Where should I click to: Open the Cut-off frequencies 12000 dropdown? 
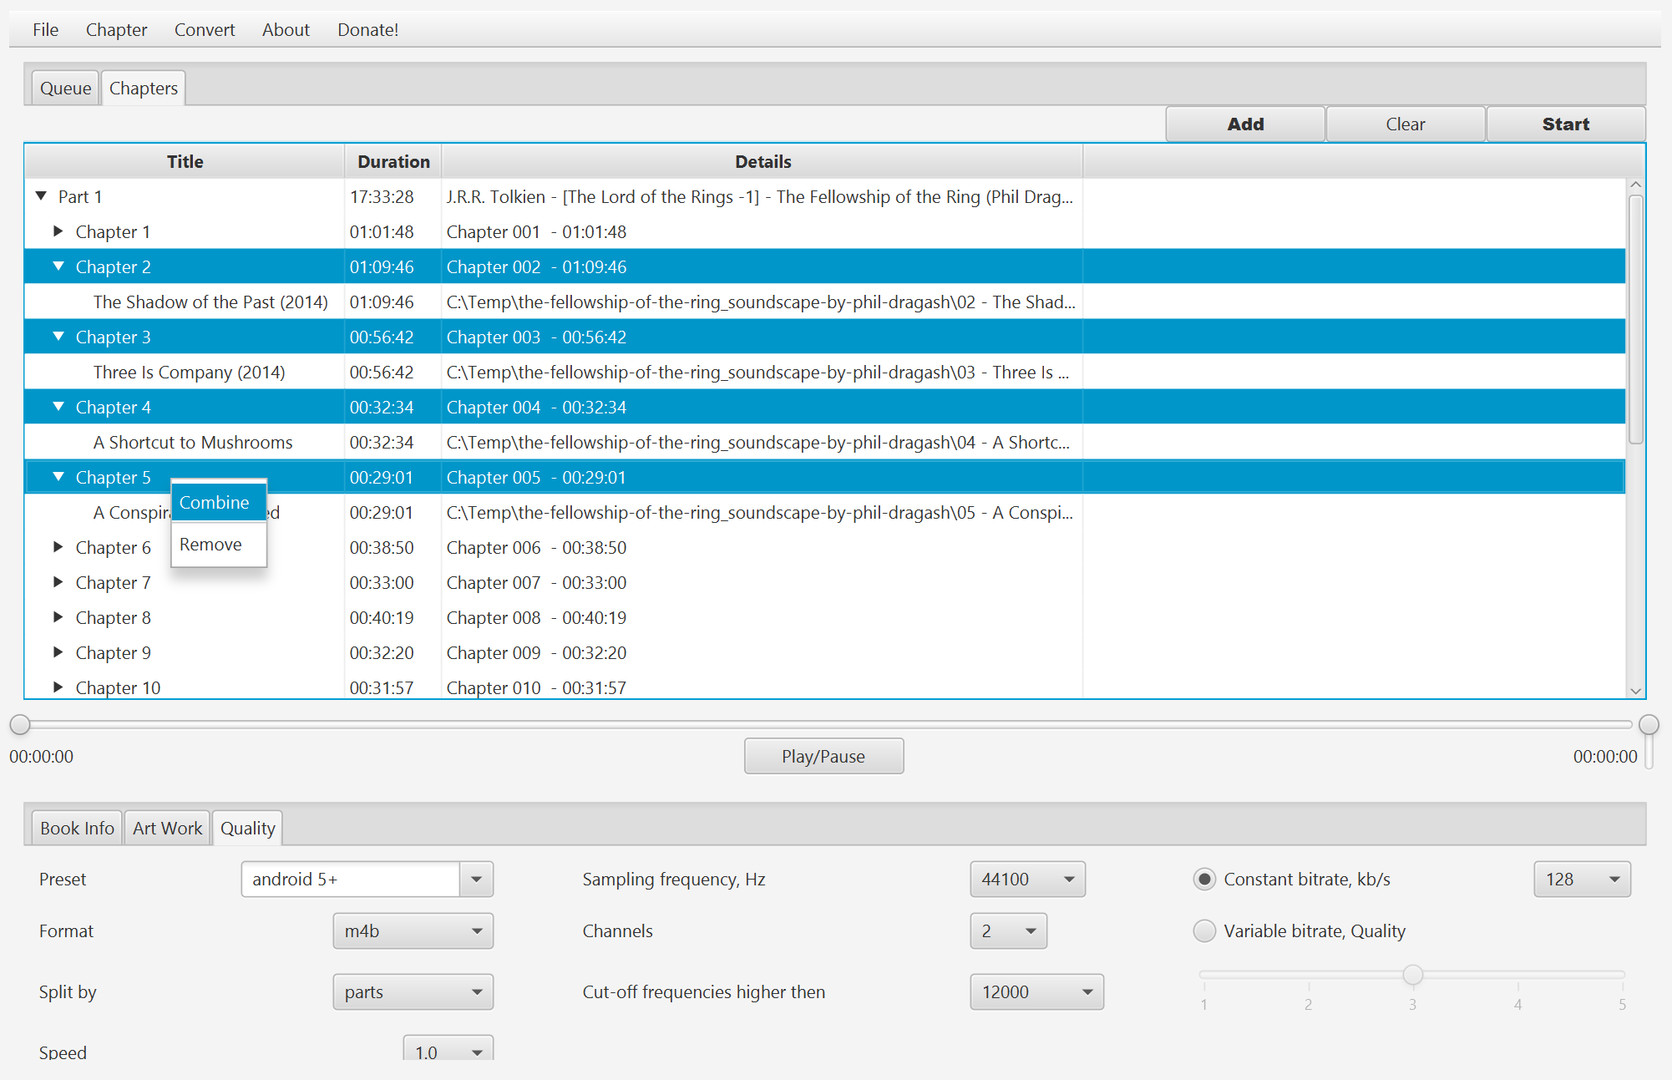1036,992
